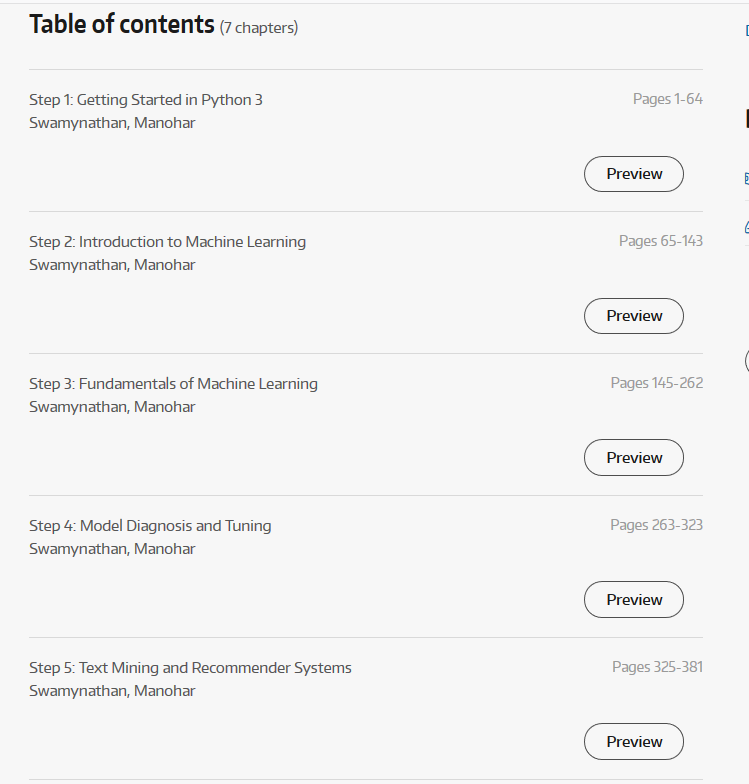Click the 'Table of contents' heading

tap(122, 25)
